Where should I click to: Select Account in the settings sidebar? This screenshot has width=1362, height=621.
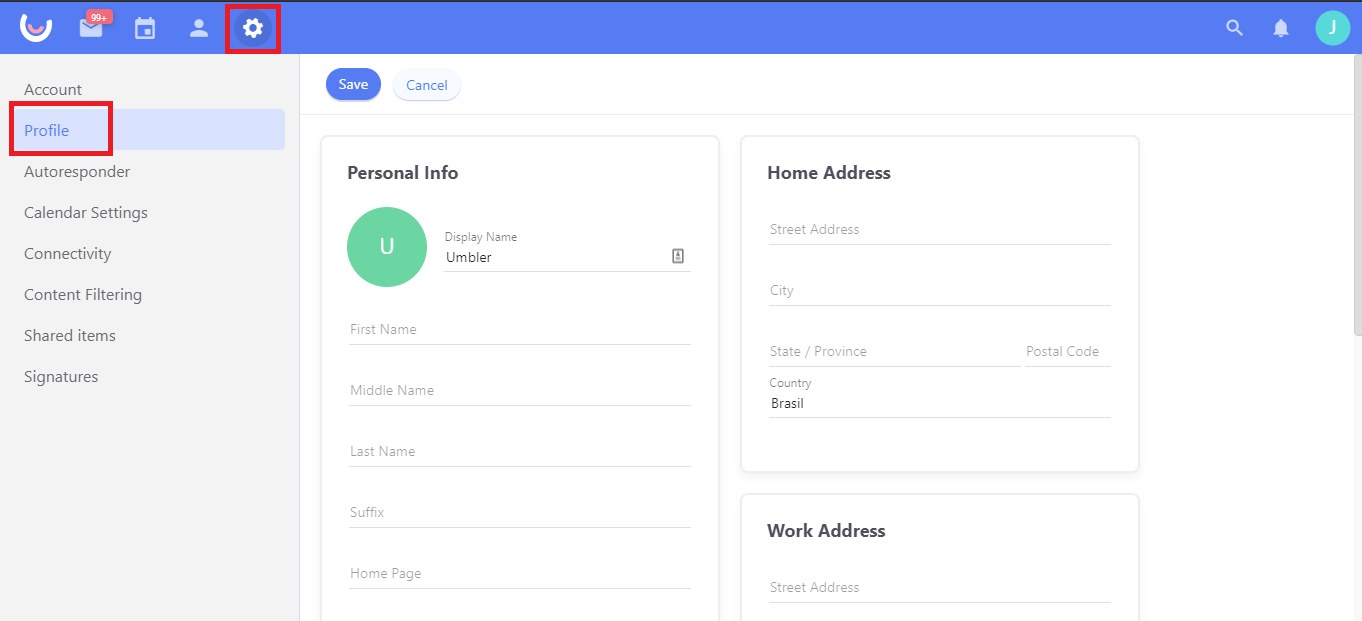click(53, 90)
